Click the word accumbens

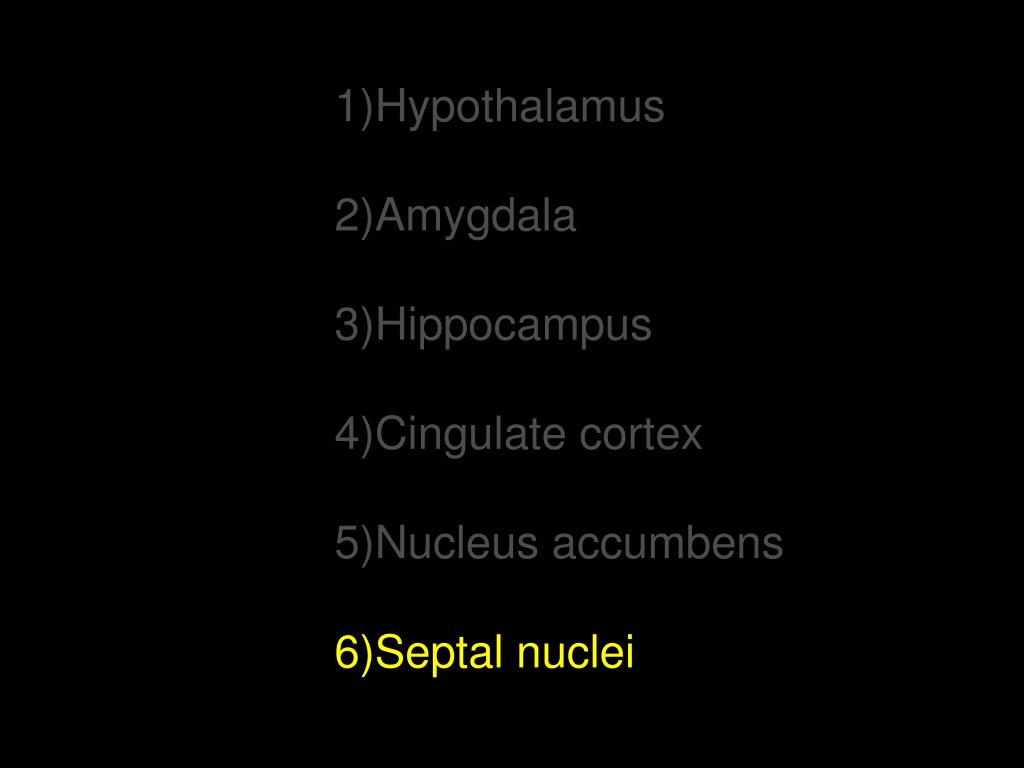click(x=668, y=543)
